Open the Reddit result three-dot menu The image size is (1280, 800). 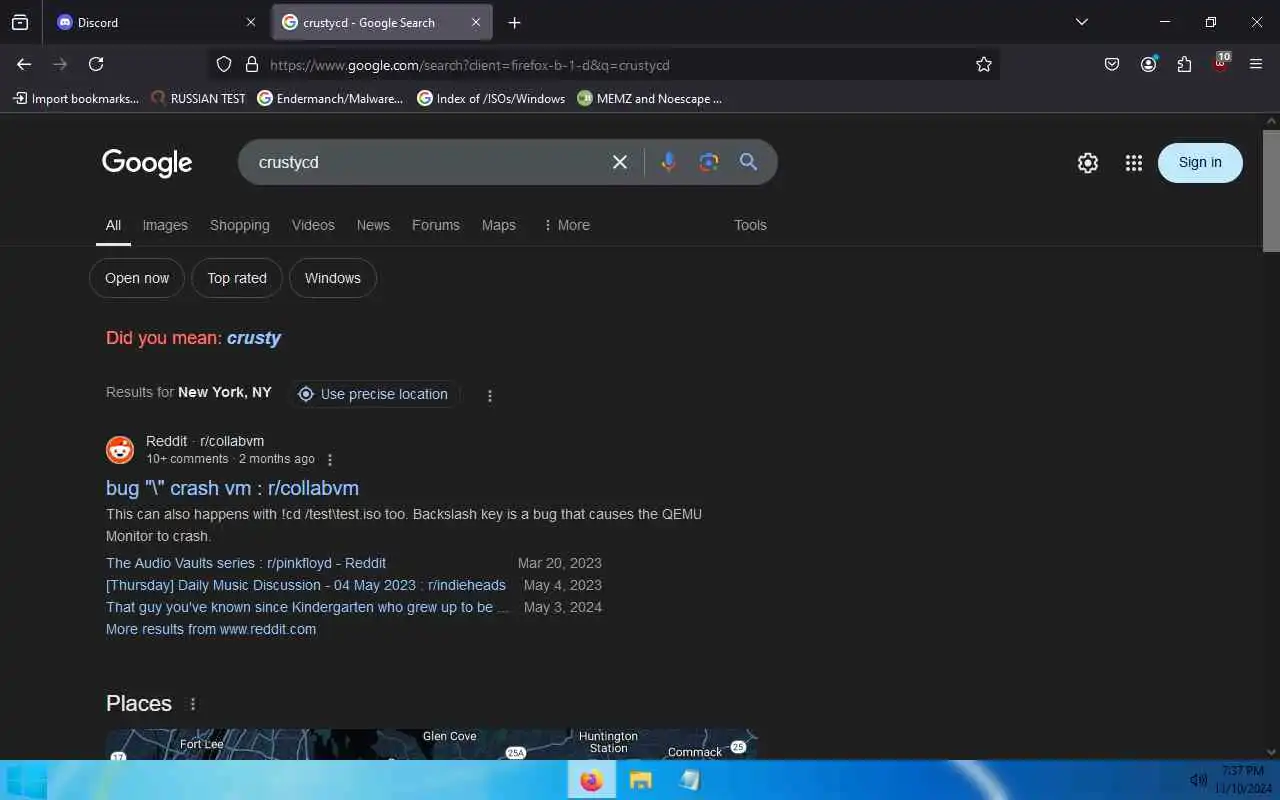click(330, 460)
